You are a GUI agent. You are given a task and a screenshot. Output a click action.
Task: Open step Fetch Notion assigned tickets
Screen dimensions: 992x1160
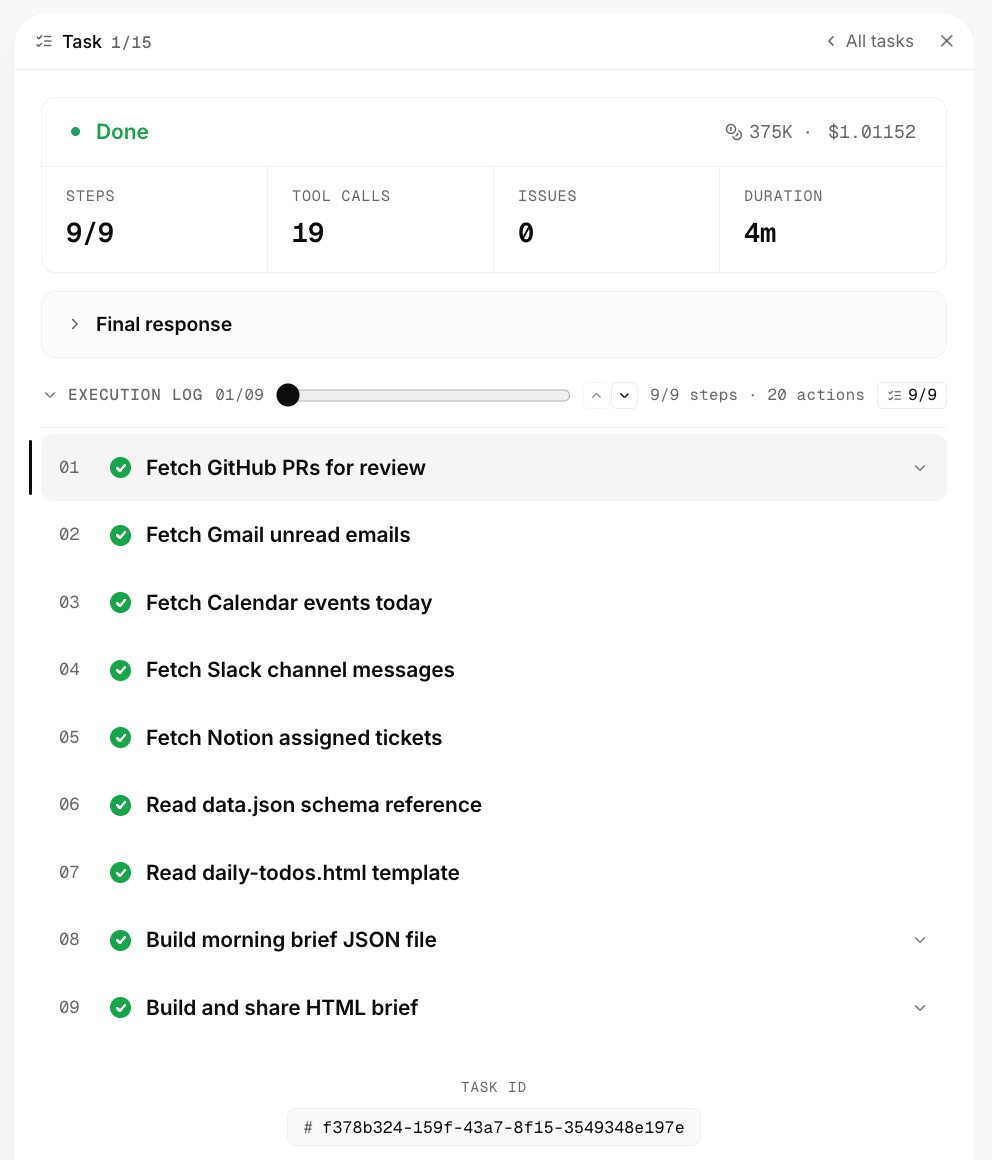[x=493, y=738]
